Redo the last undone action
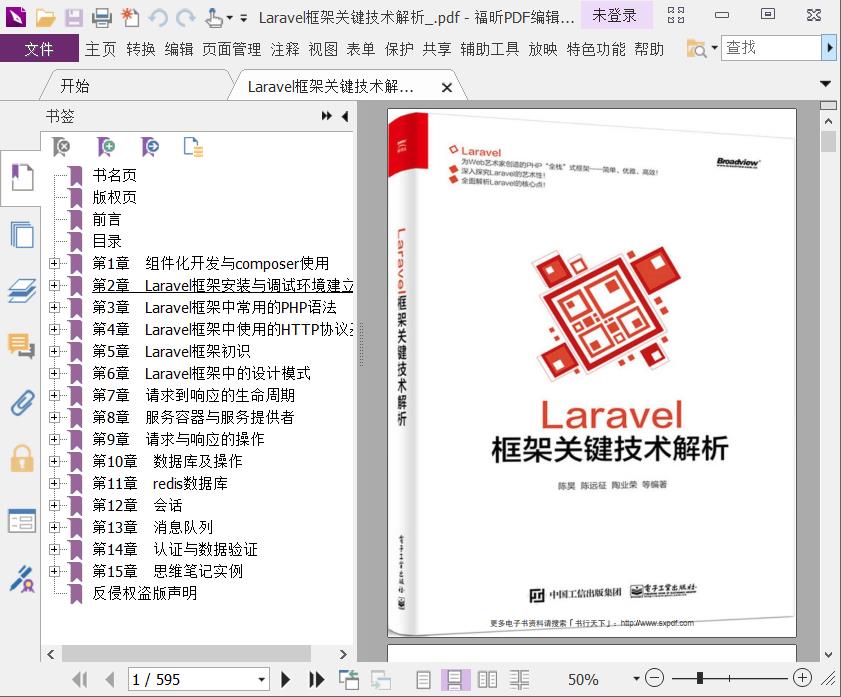The image size is (841, 697). pyautogui.click(x=186, y=18)
